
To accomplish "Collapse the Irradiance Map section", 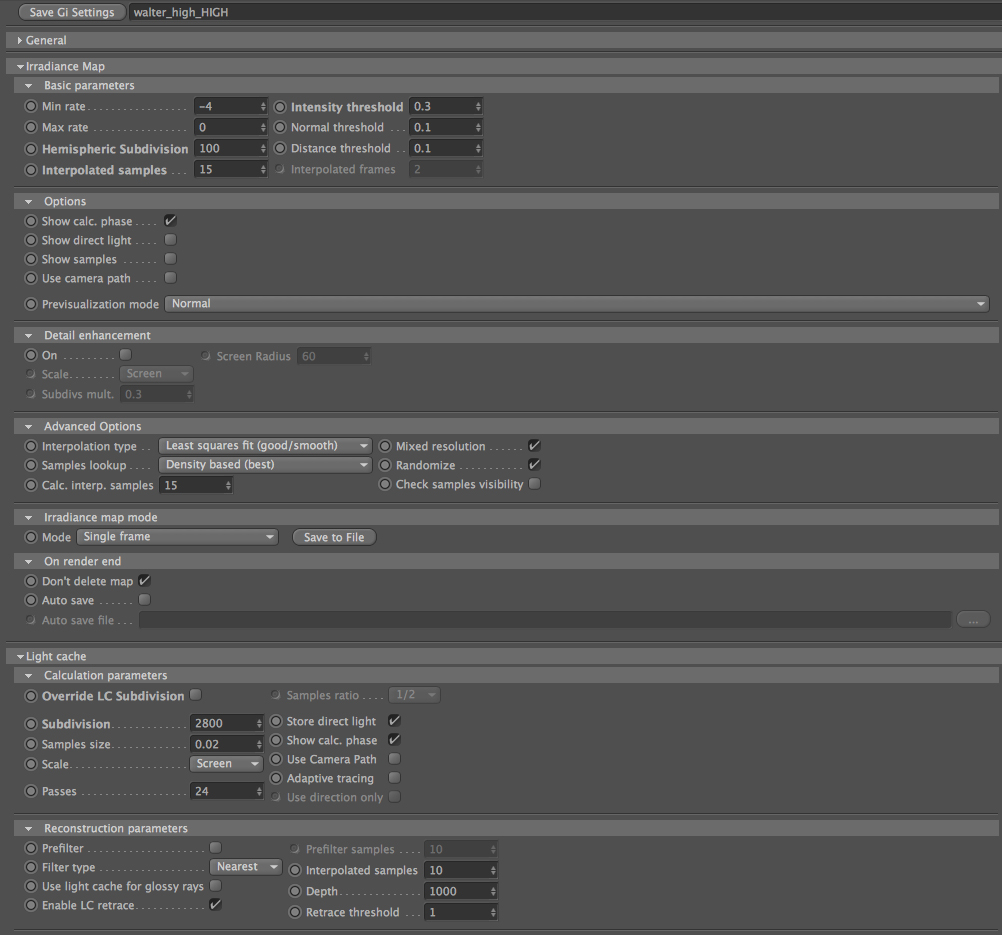I will 20,66.
